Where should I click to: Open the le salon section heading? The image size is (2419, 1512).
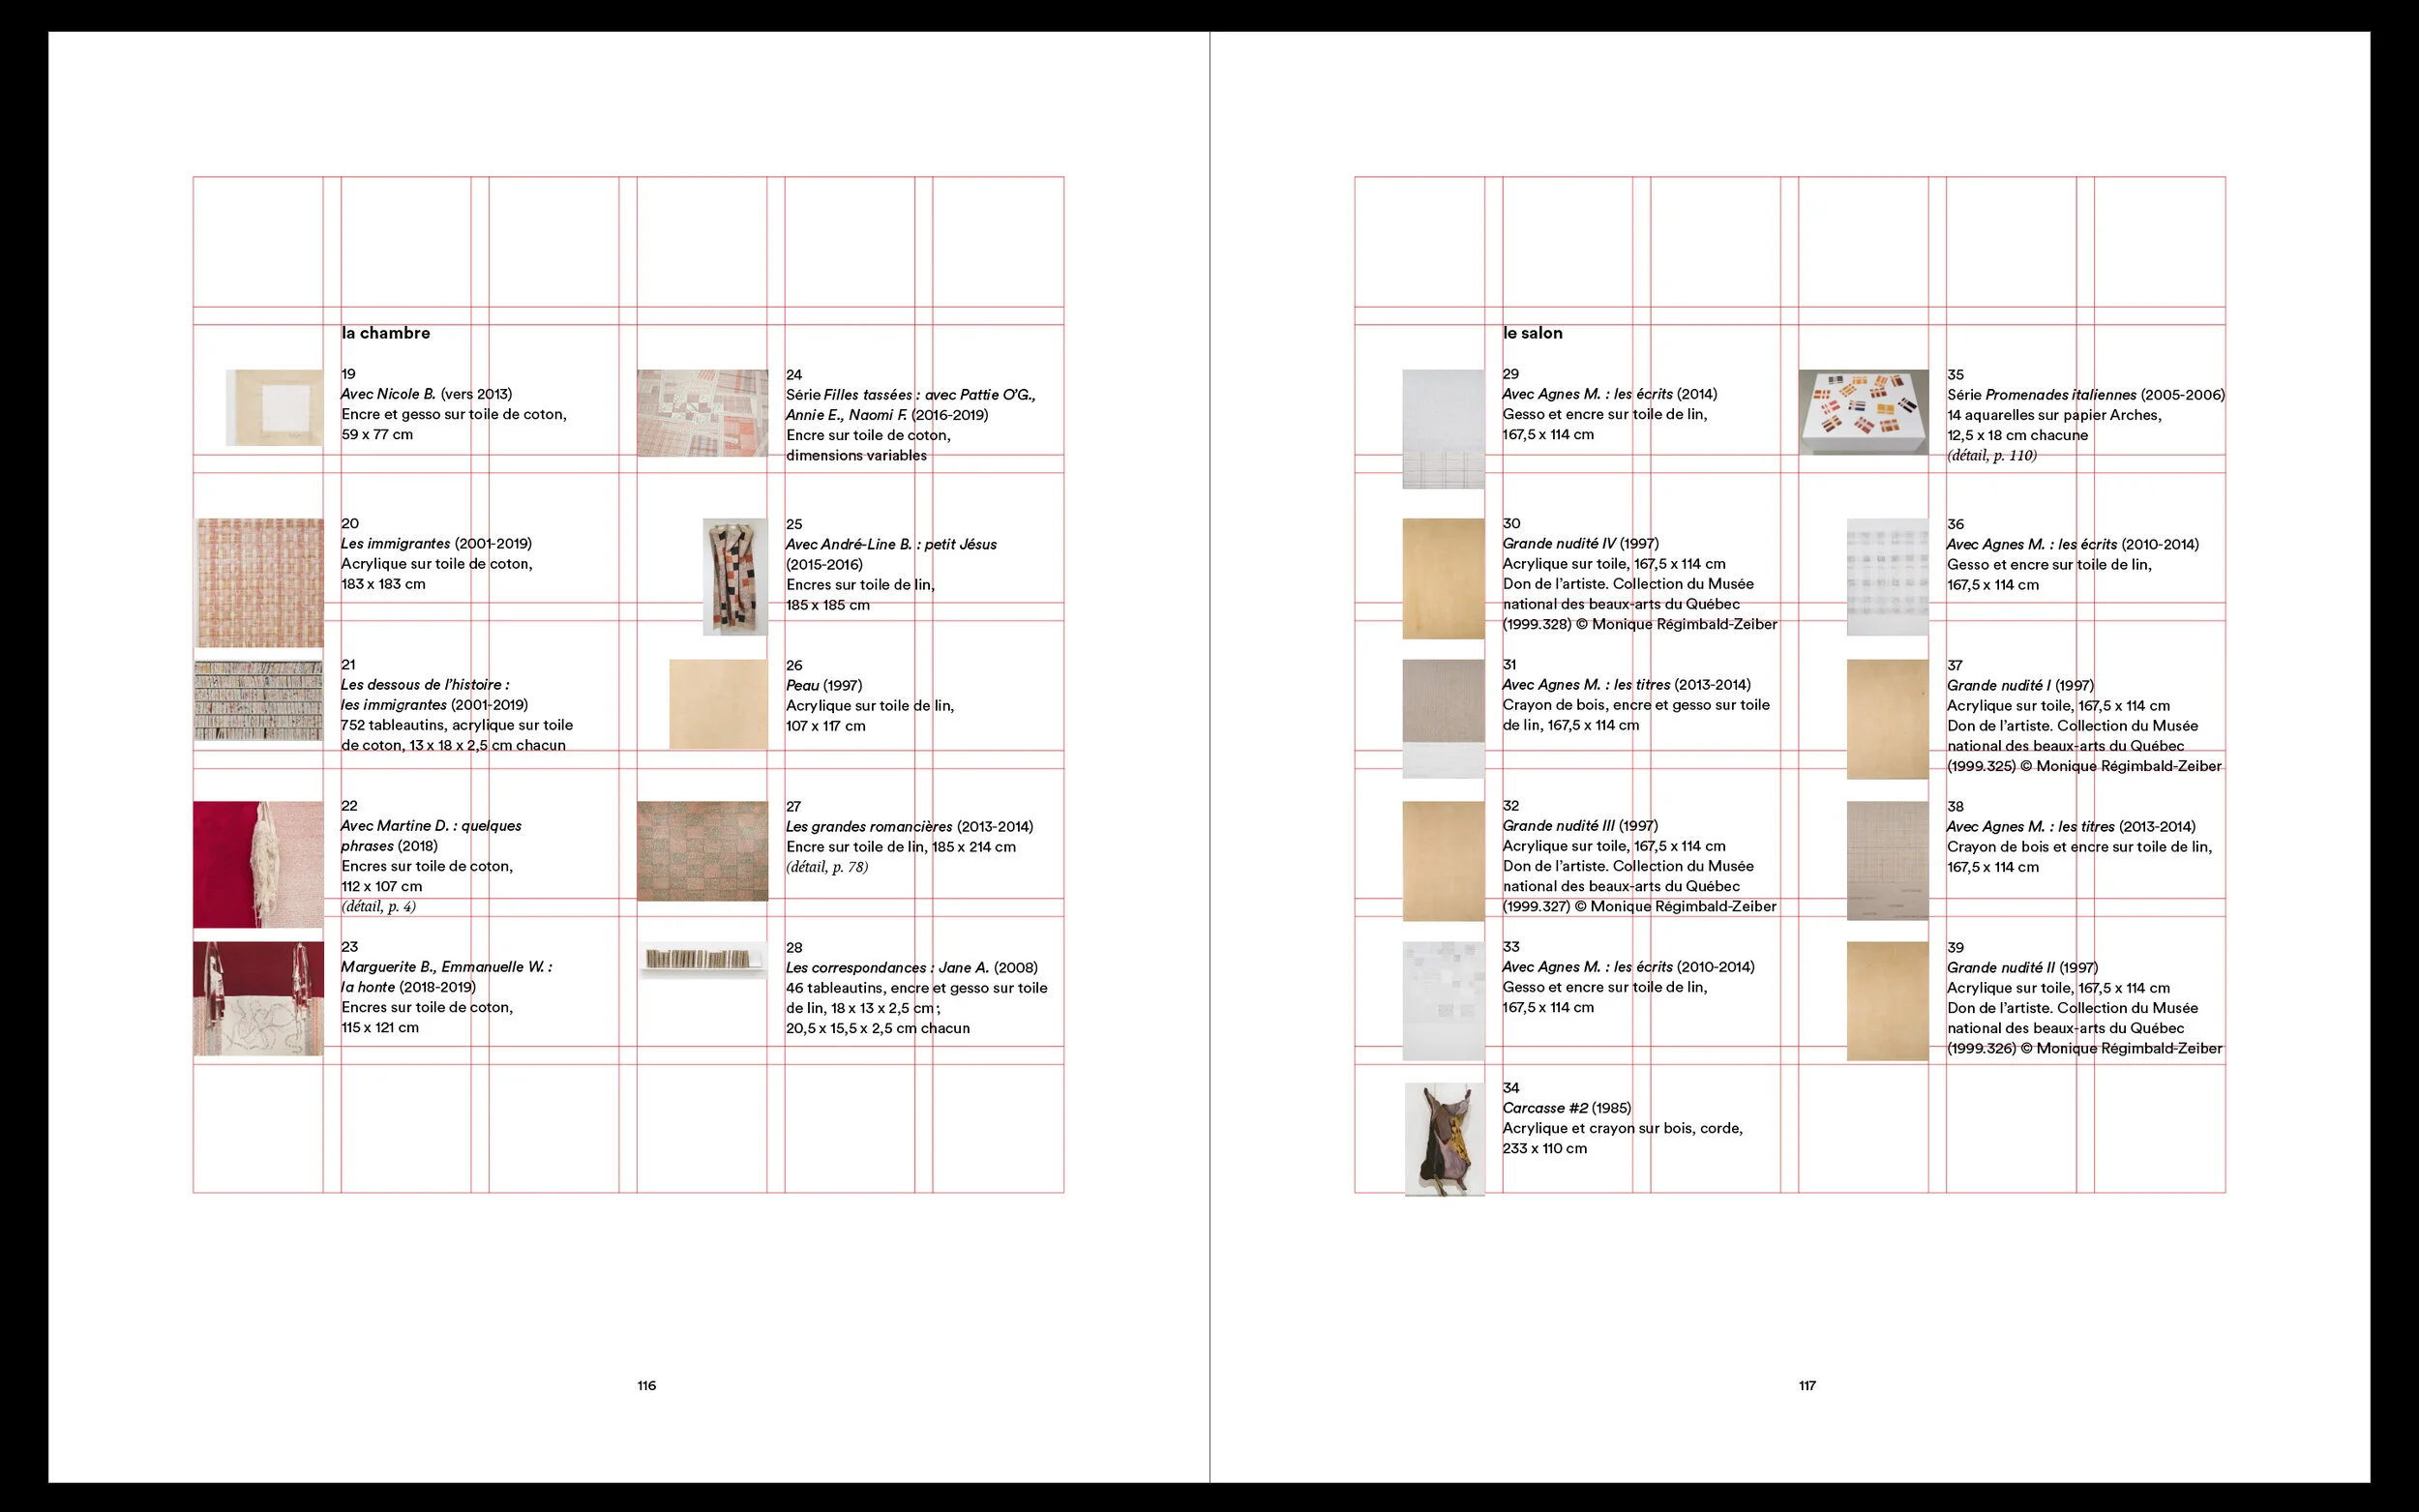point(1531,332)
